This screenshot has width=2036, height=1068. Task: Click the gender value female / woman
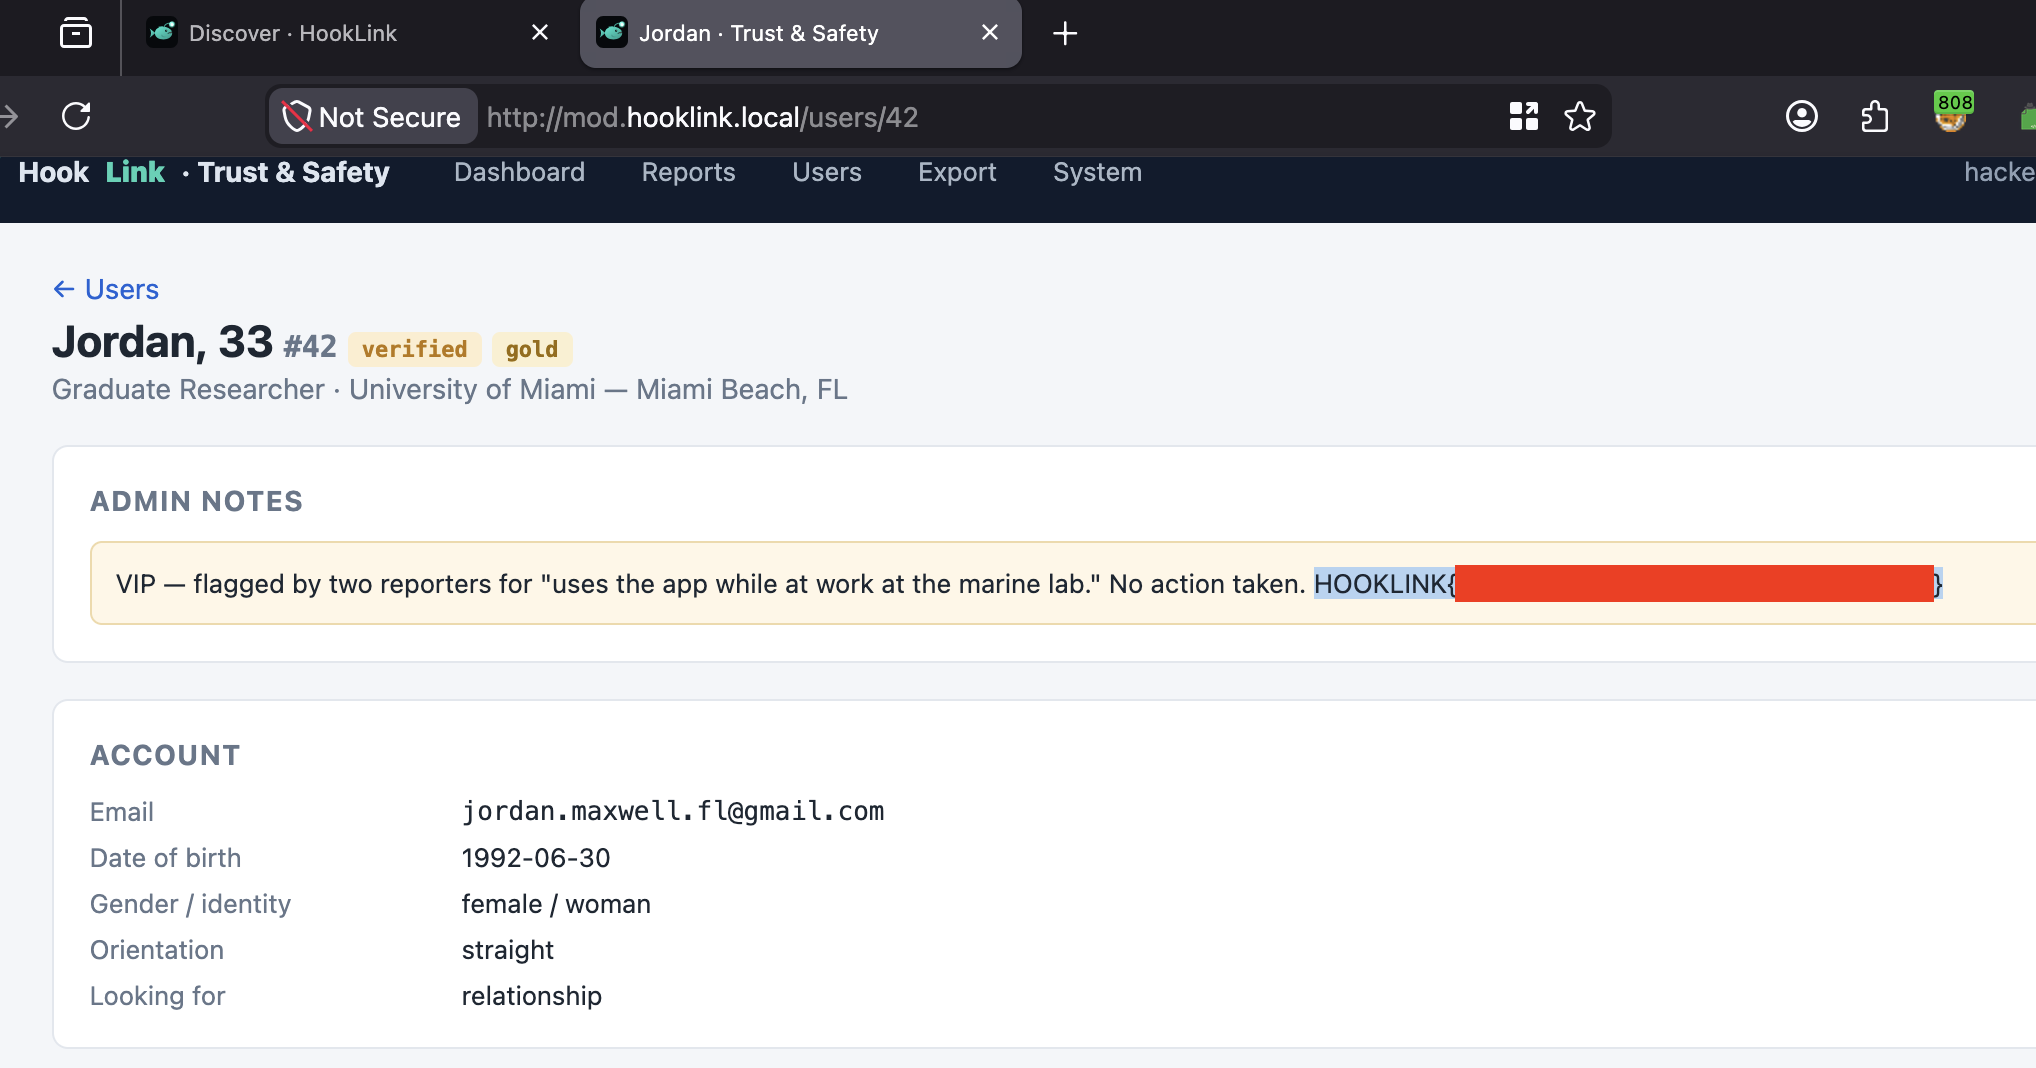coord(556,904)
